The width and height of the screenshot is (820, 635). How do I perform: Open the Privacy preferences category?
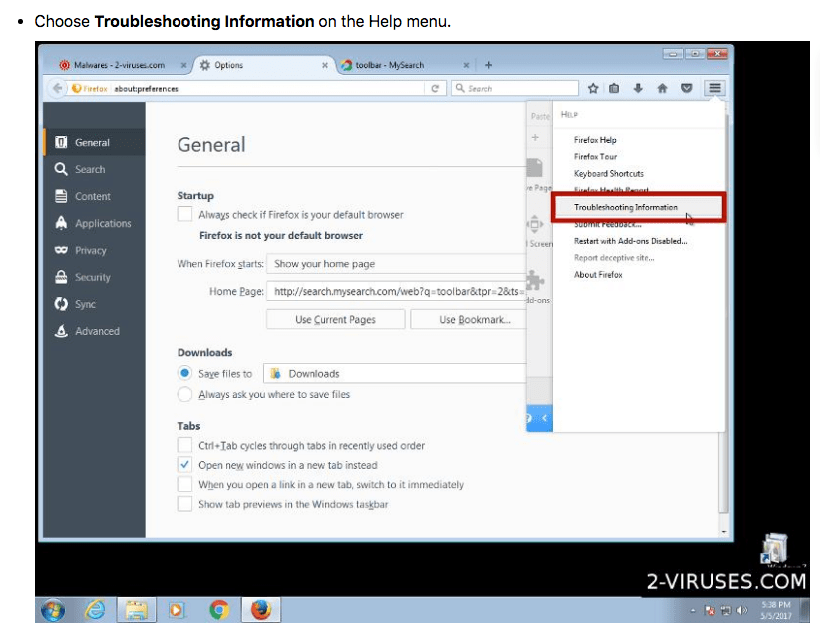click(95, 251)
